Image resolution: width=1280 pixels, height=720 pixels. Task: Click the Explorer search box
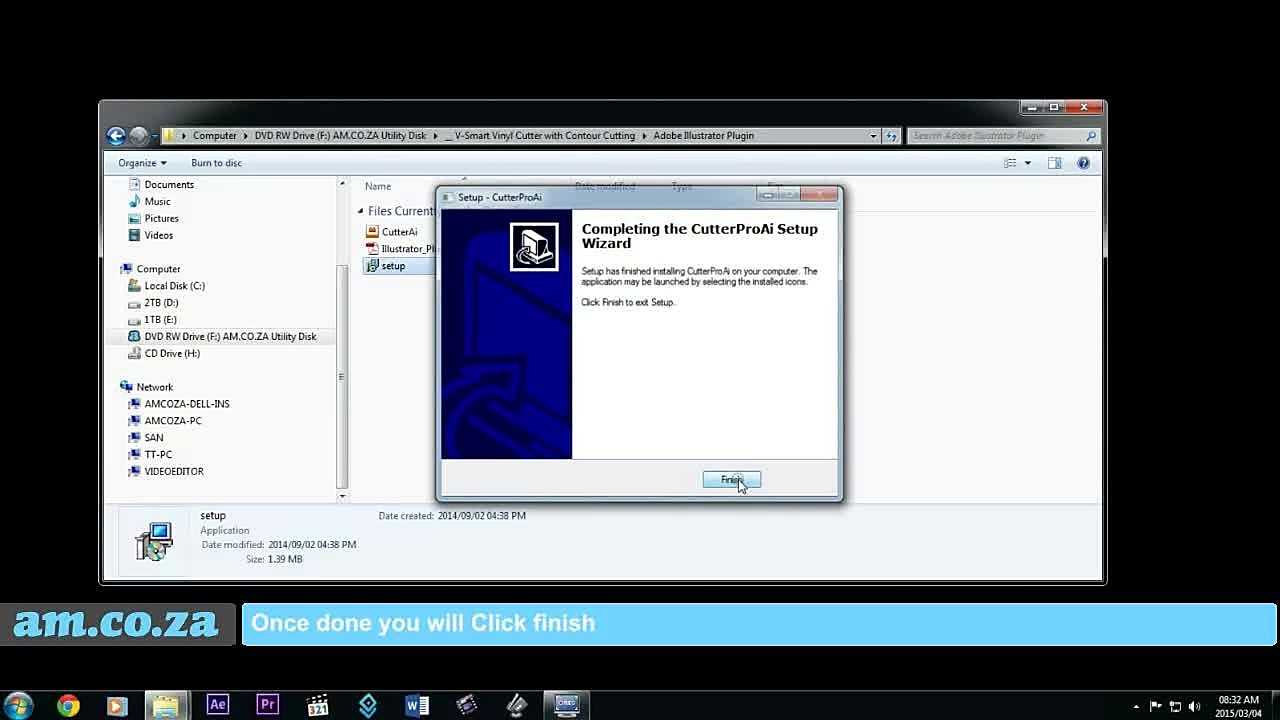(x=1004, y=135)
